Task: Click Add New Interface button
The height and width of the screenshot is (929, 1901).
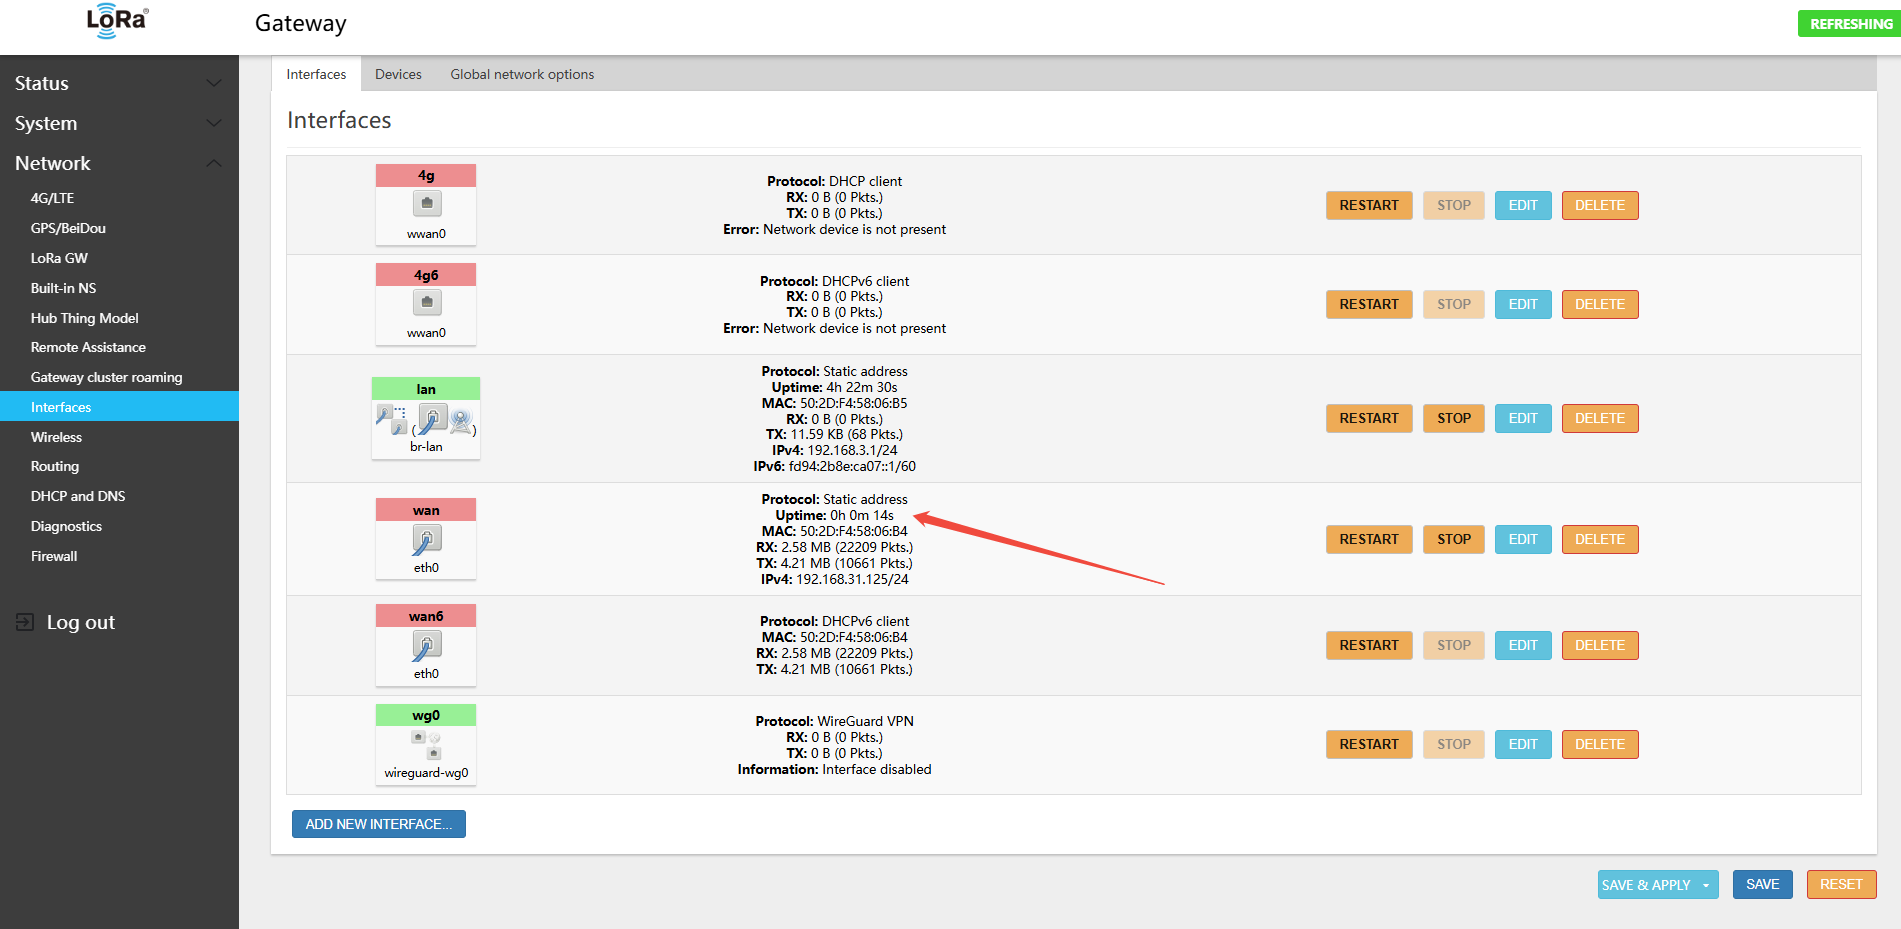Action: (x=378, y=824)
